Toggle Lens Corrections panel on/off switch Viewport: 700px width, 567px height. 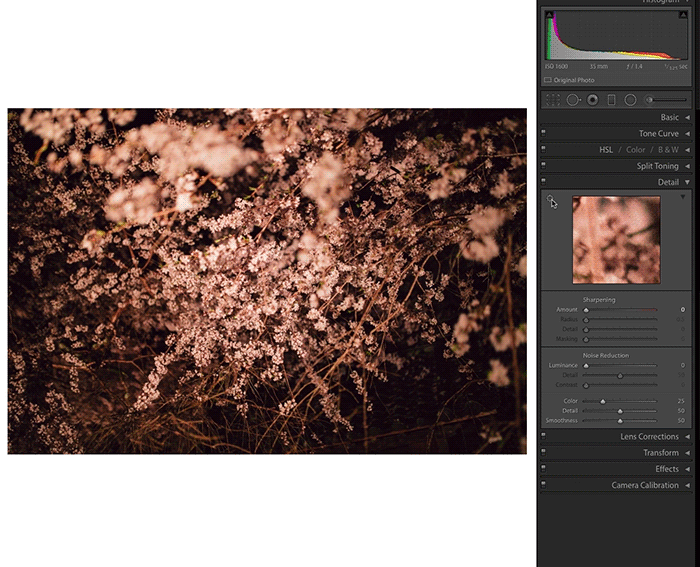[x=543, y=436]
